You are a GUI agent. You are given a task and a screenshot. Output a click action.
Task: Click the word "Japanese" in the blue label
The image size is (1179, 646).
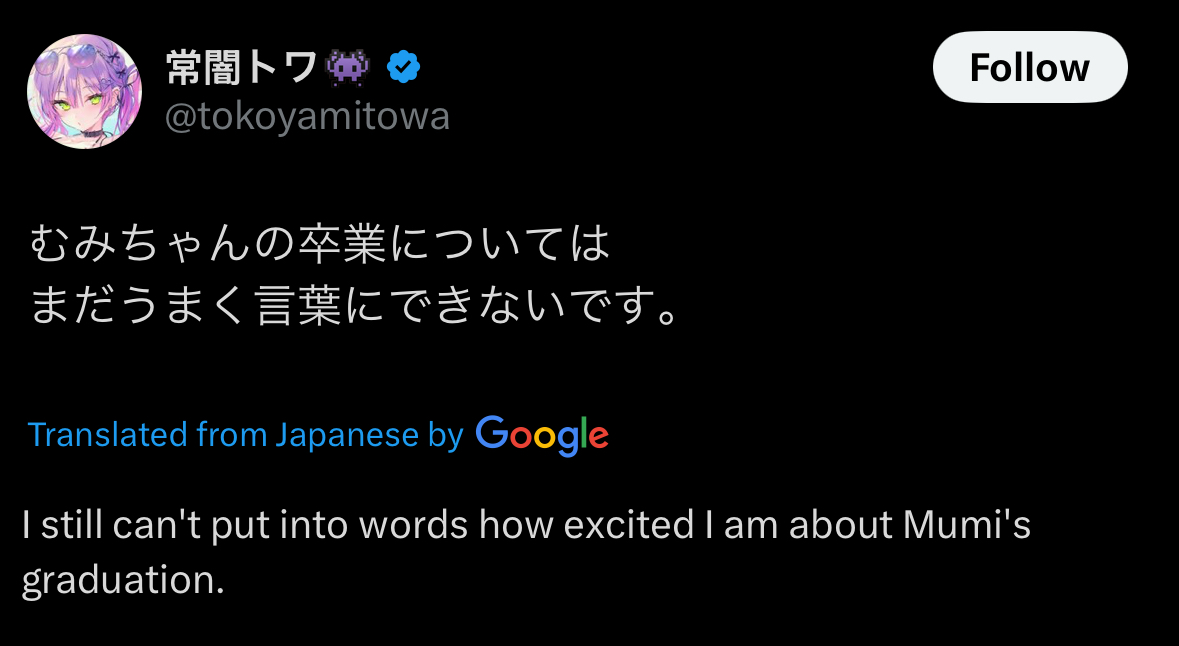tap(346, 435)
